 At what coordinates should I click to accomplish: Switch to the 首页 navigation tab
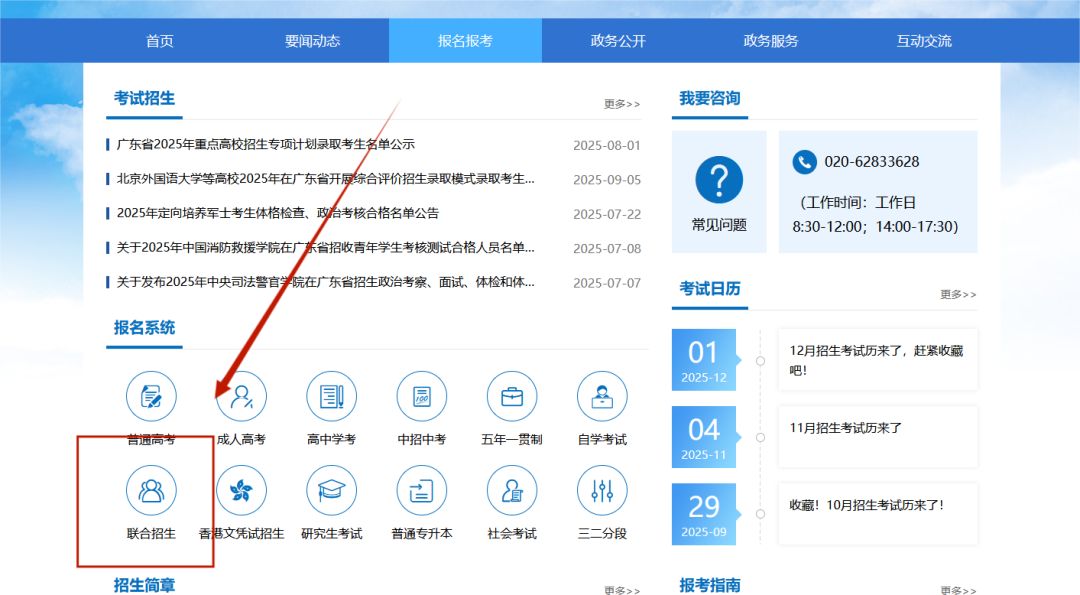160,41
